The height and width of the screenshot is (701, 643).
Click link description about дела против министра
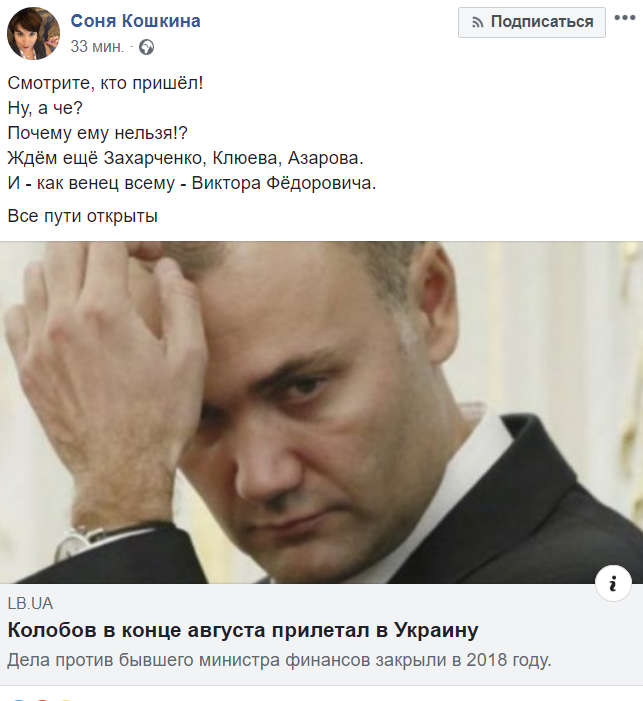click(x=279, y=660)
